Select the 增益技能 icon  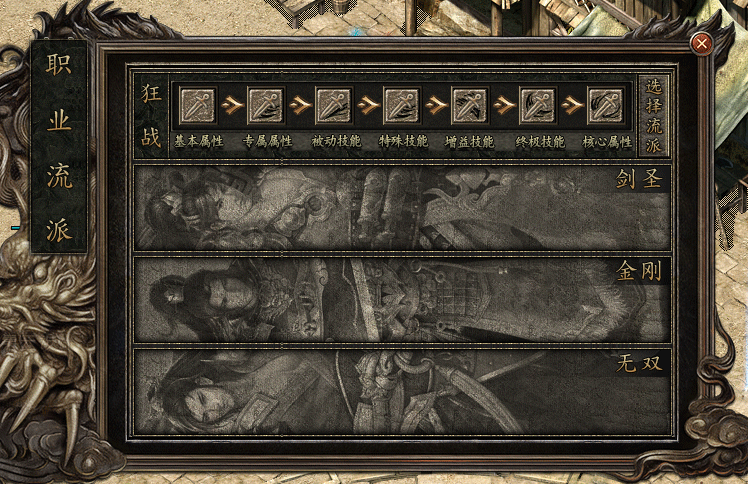(x=470, y=105)
